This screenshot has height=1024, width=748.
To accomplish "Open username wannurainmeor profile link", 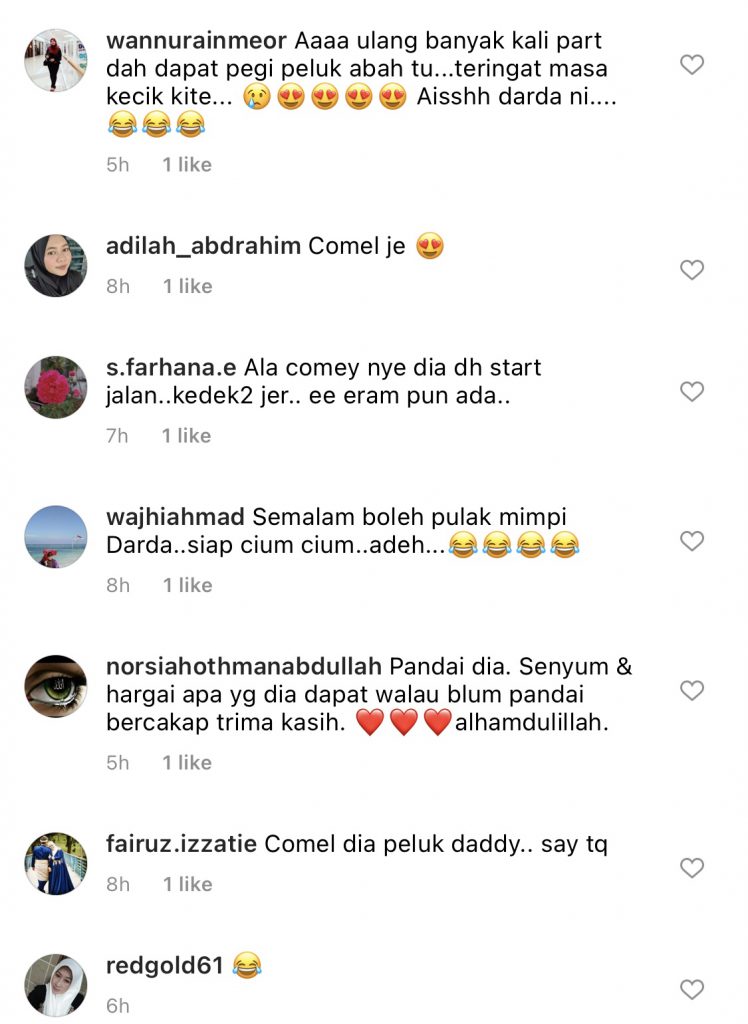I will coord(196,40).
